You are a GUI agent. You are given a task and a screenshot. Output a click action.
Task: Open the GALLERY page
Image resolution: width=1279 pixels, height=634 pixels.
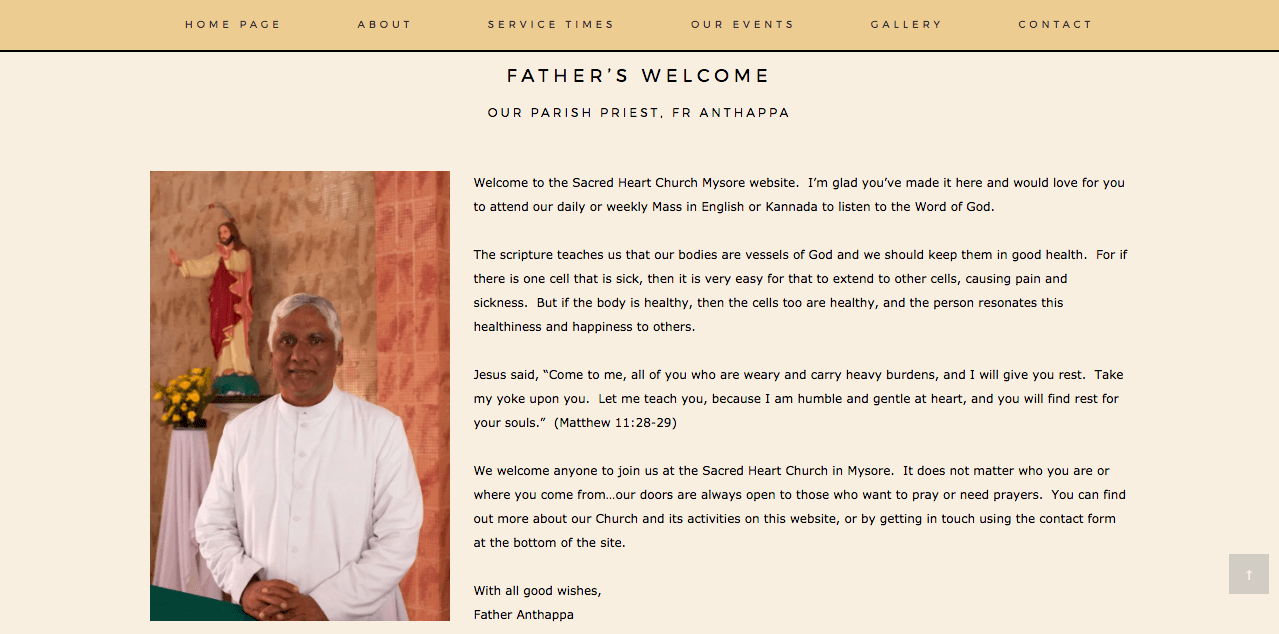906,24
